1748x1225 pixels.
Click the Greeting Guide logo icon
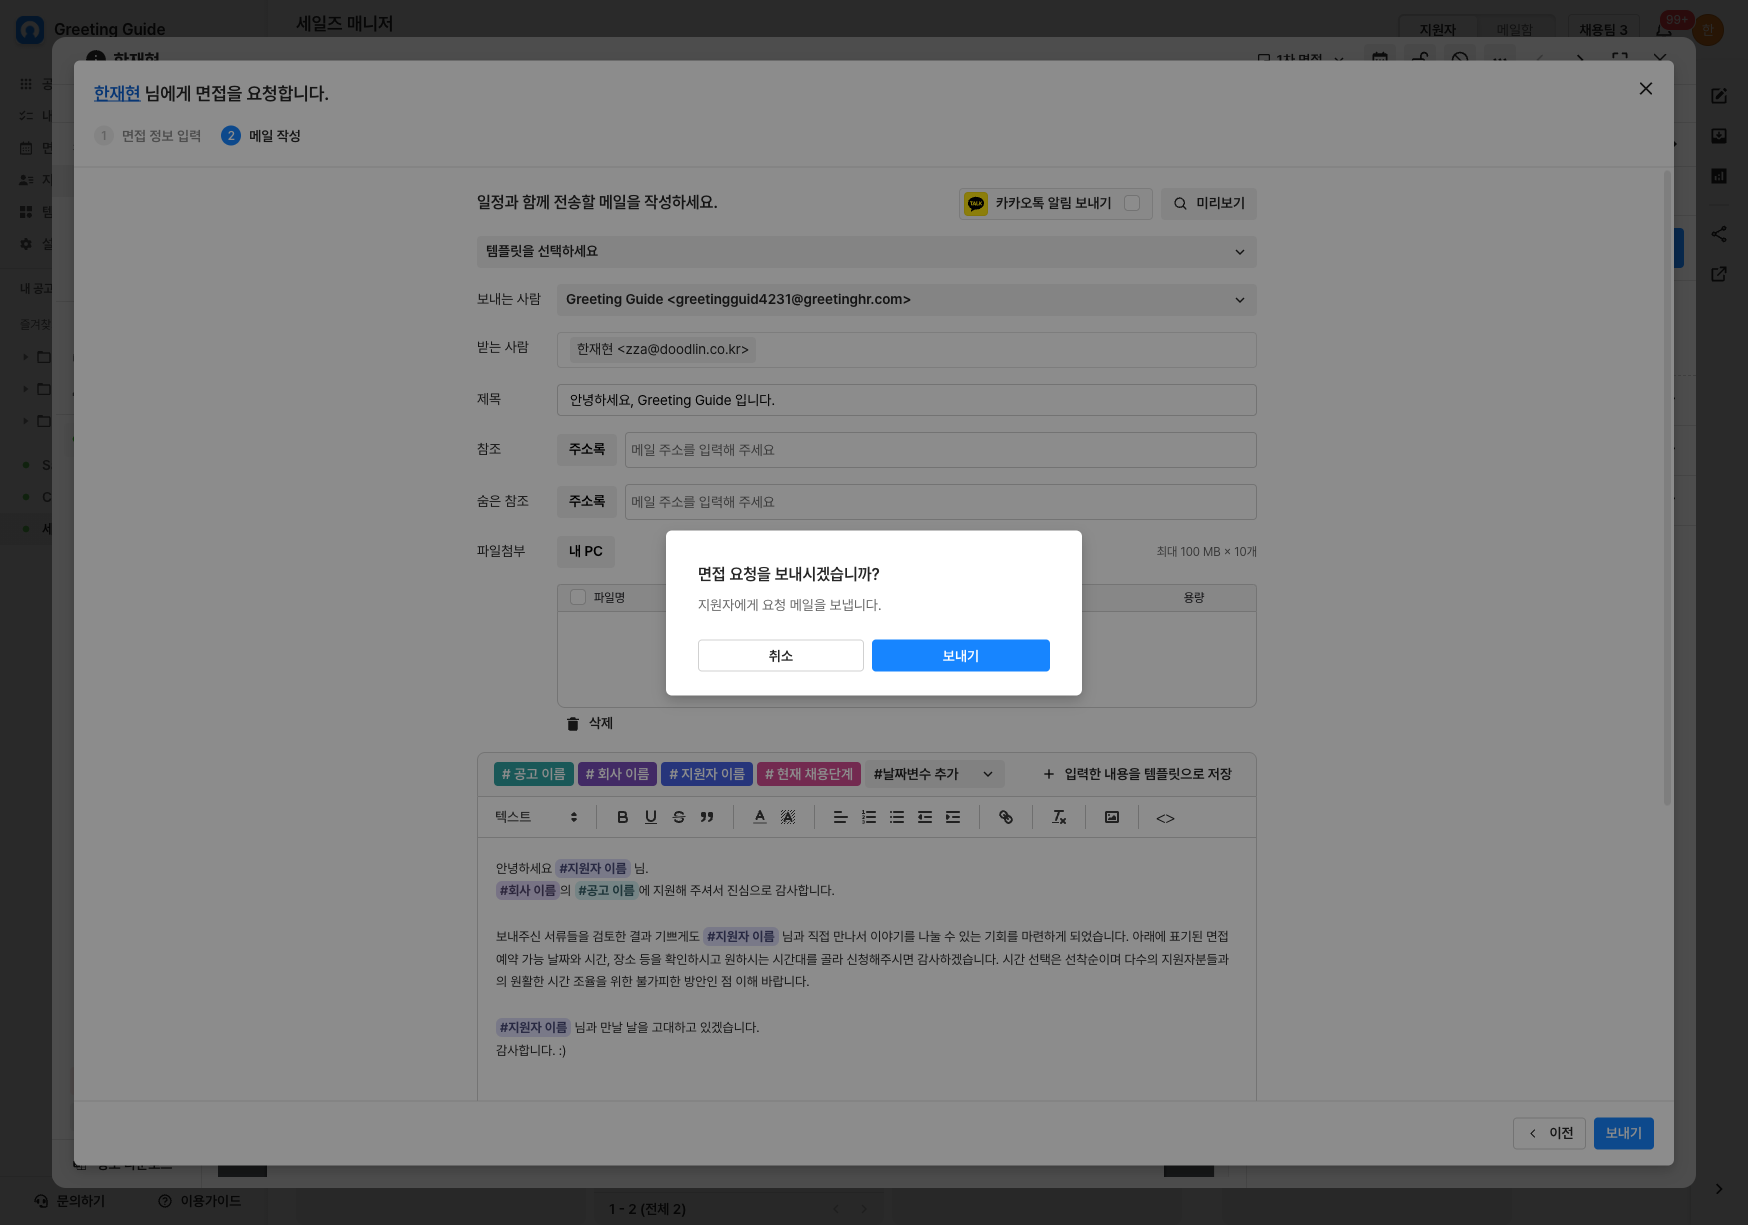click(30, 30)
